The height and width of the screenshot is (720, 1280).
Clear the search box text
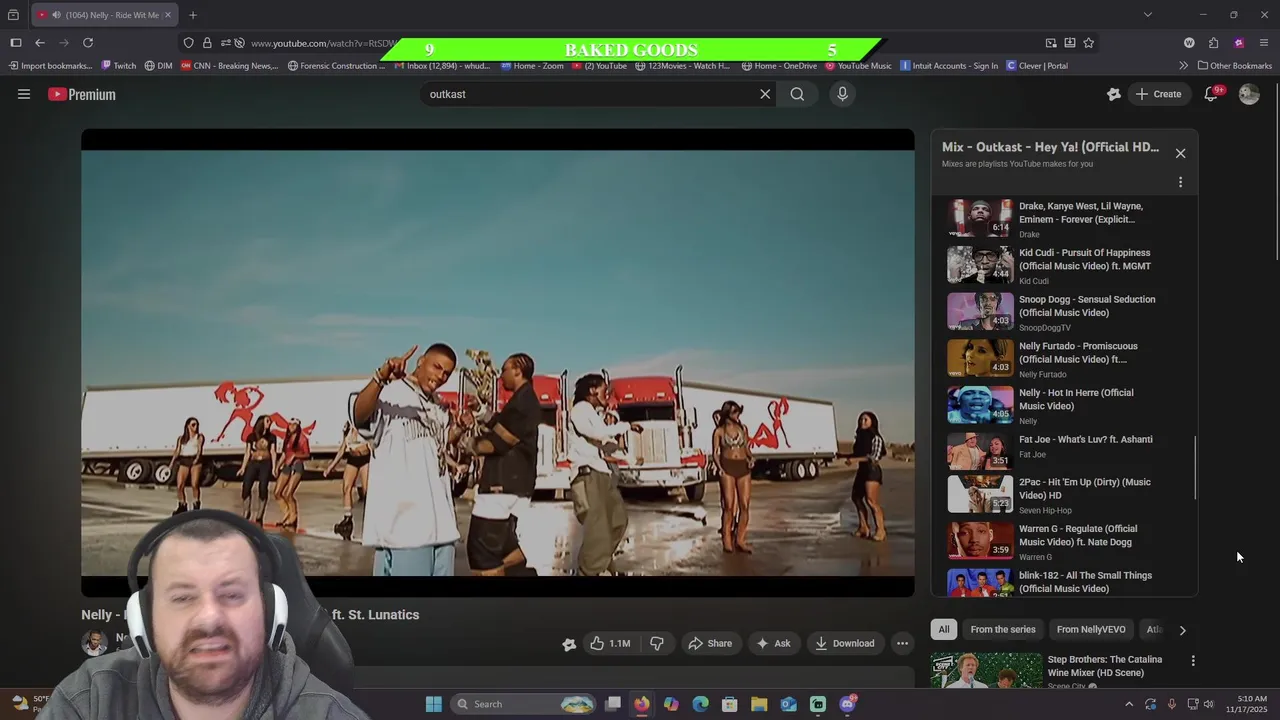765,94
